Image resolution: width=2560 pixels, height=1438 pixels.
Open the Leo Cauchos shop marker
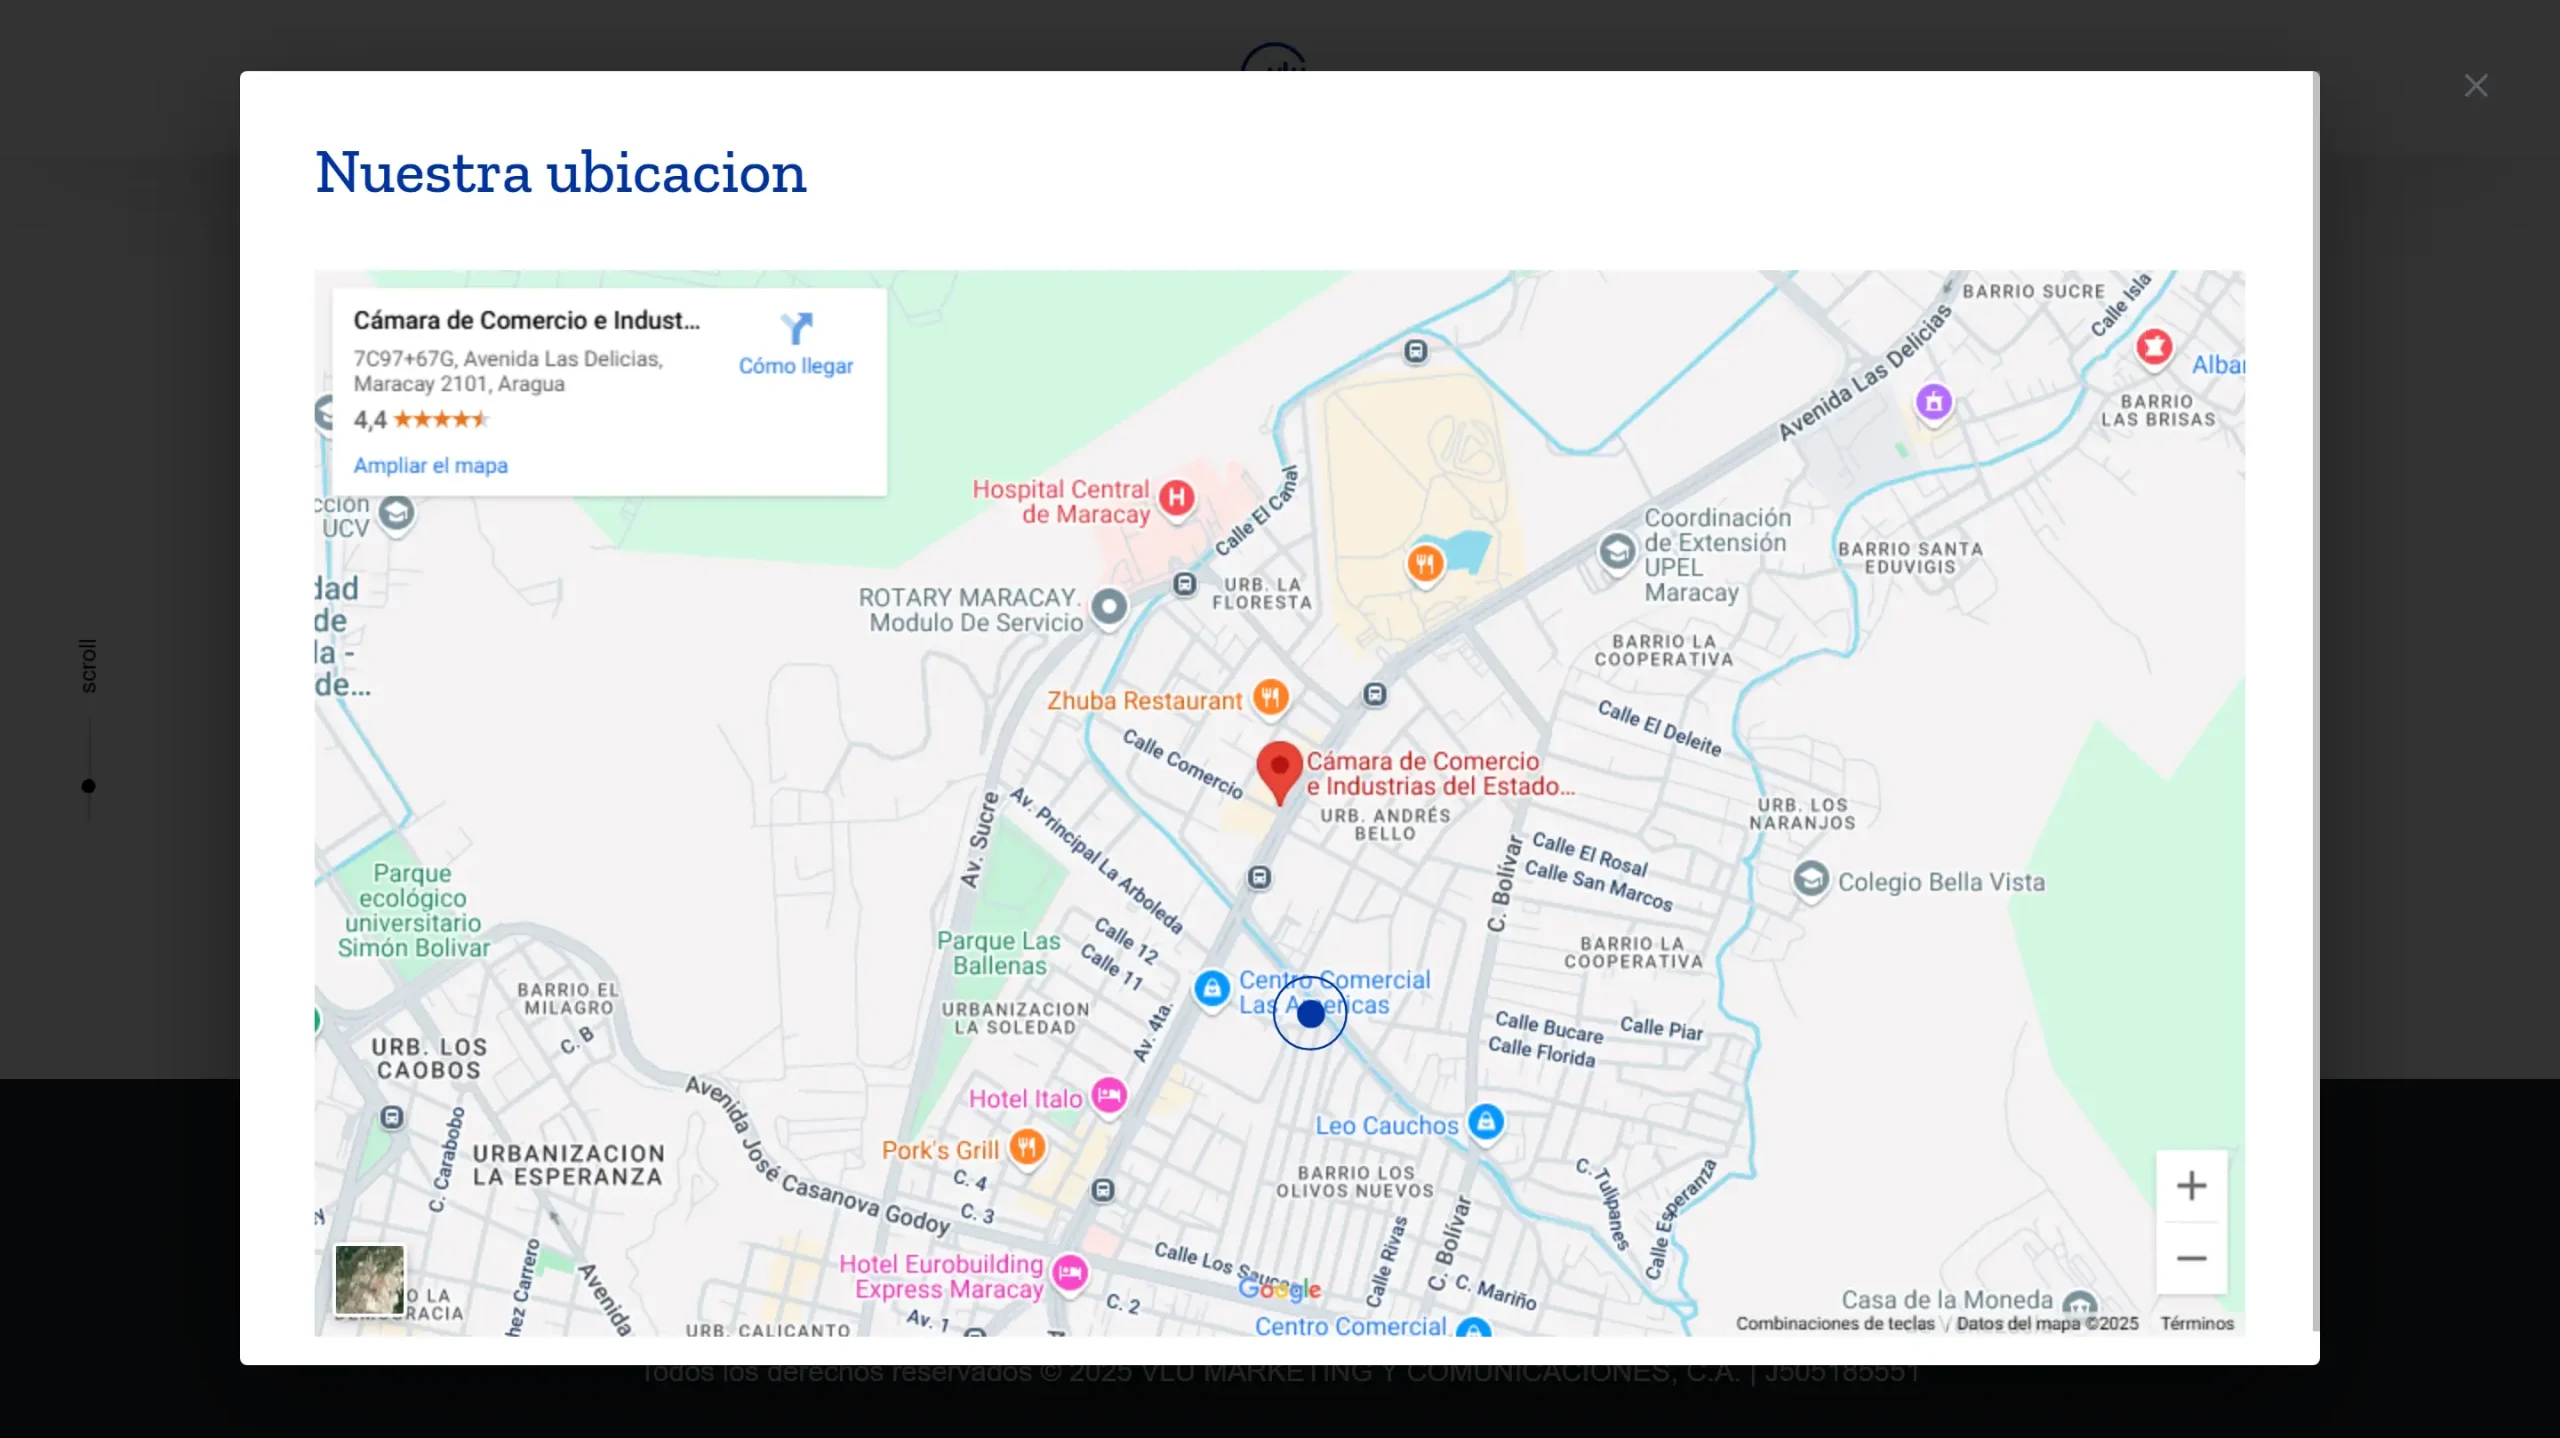tap(1486, 1121)
